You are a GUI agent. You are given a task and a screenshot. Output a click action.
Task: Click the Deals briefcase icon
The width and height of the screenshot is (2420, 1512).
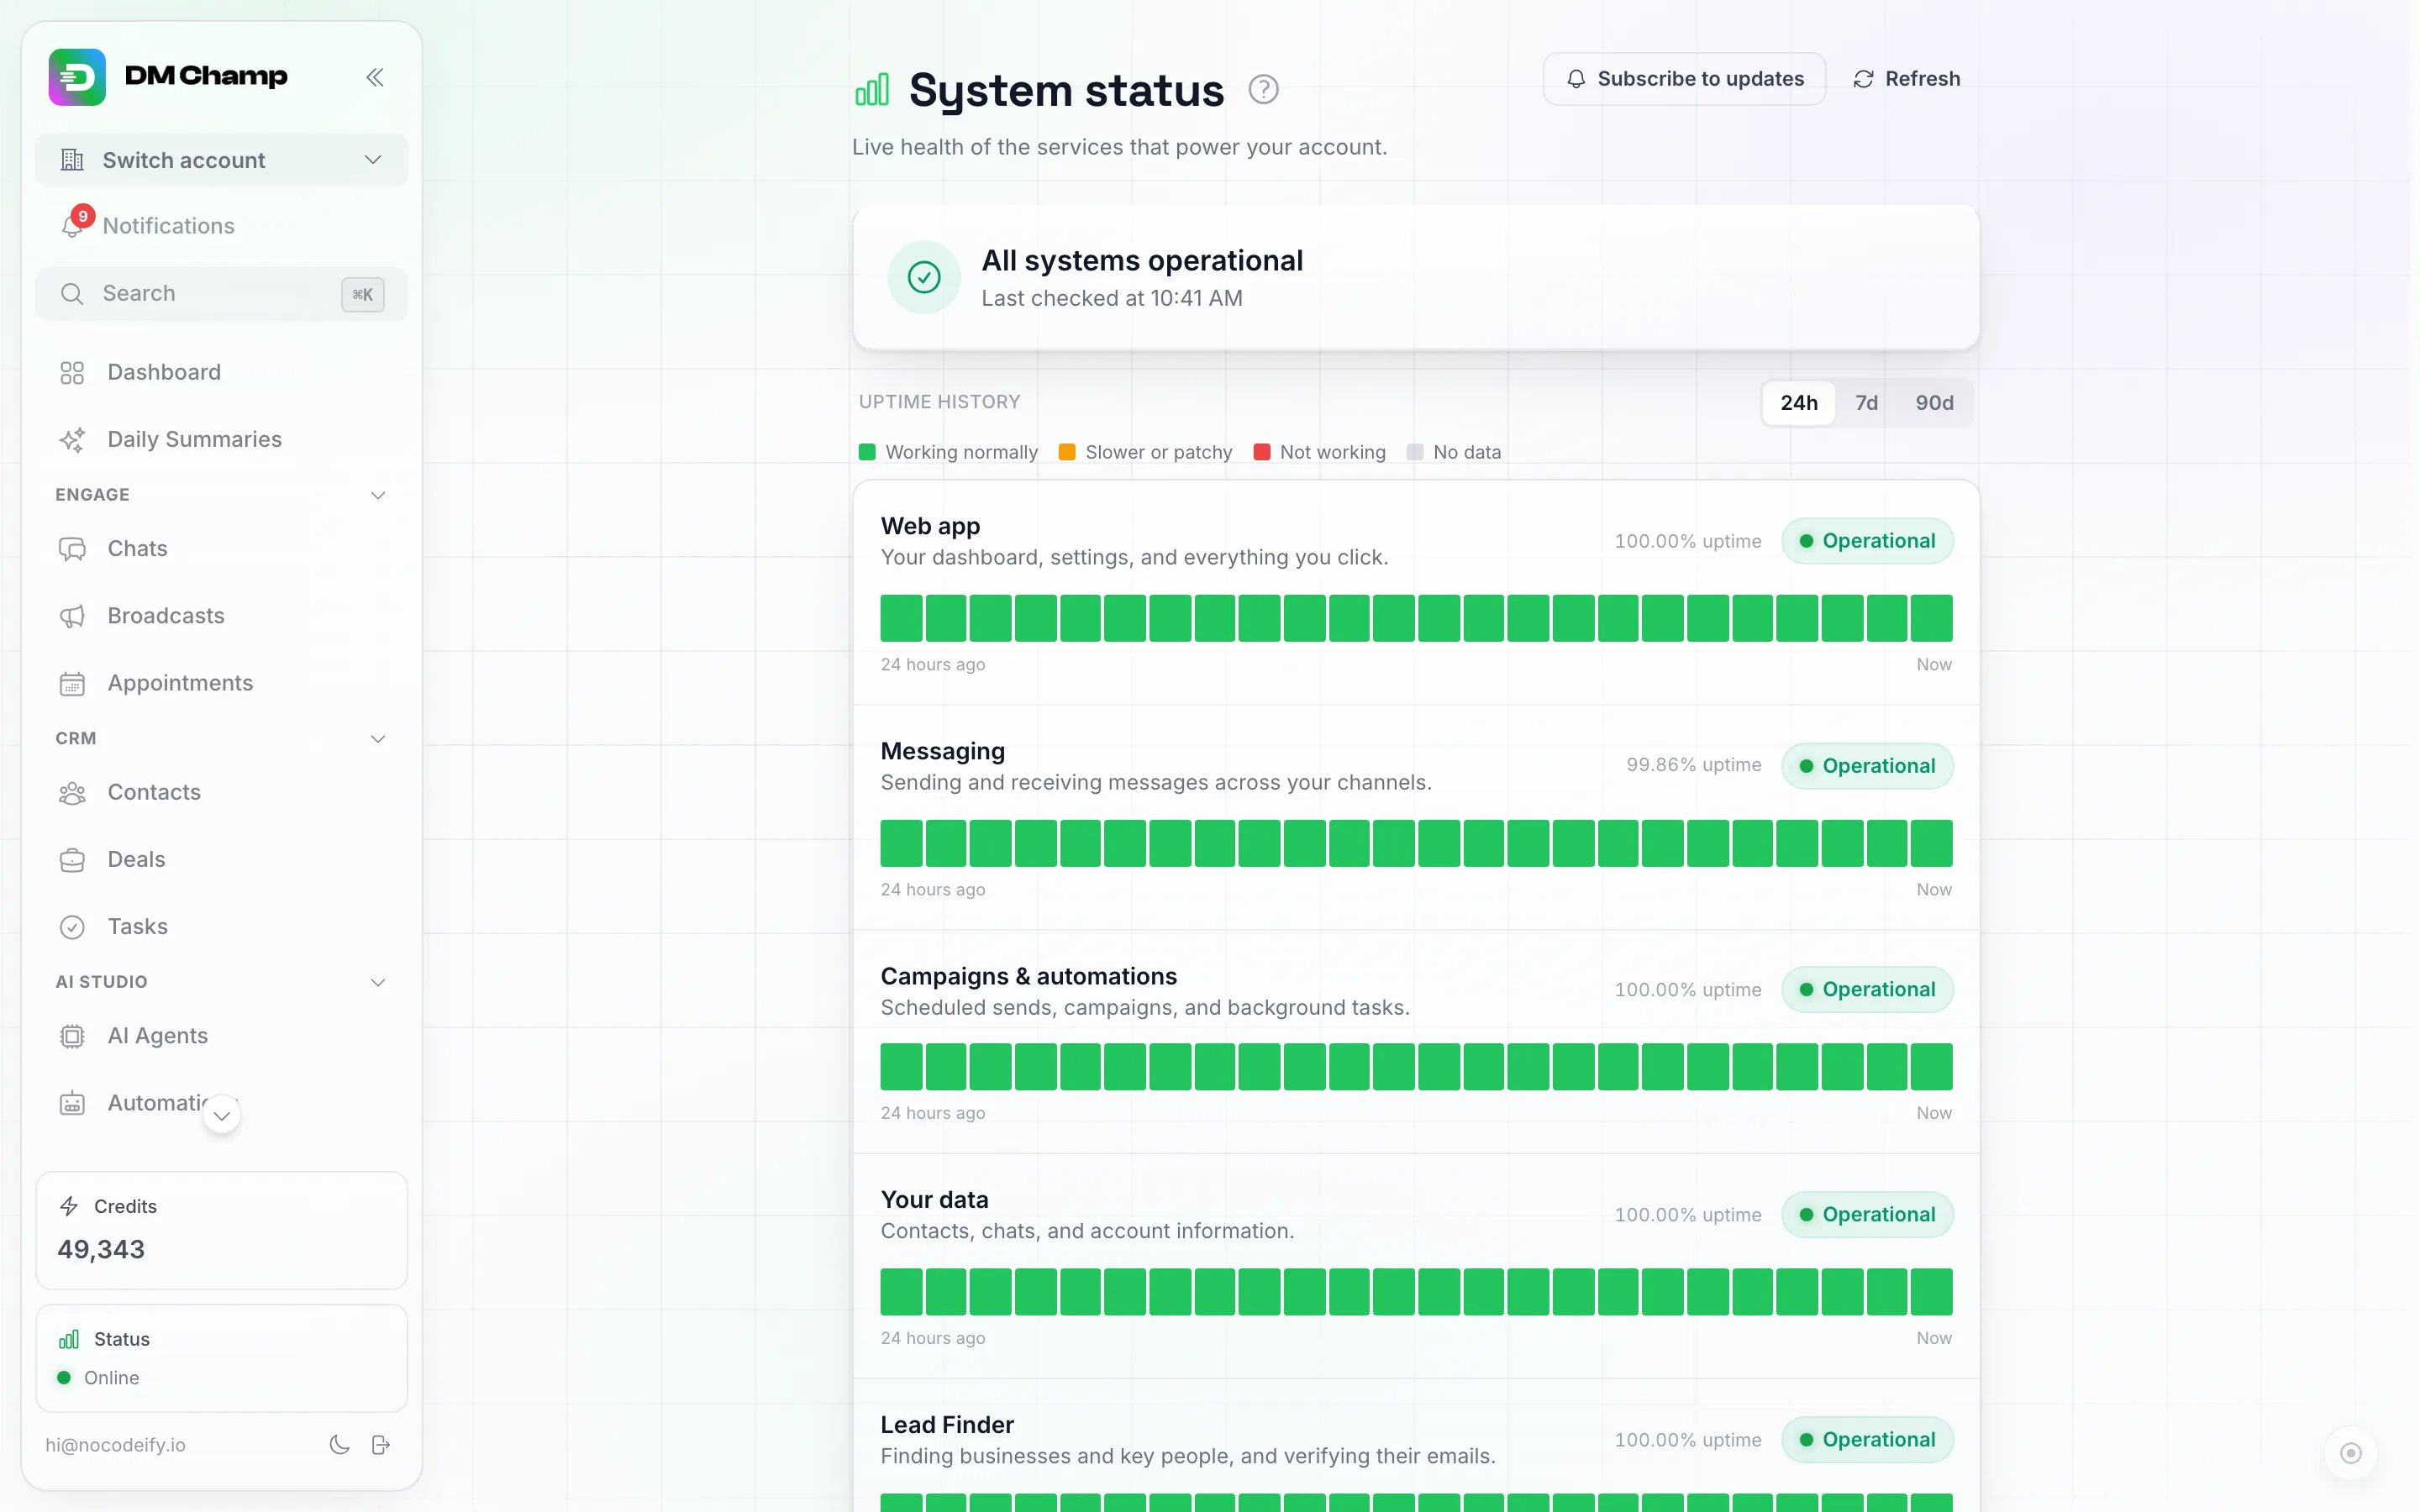pos(72,860)
